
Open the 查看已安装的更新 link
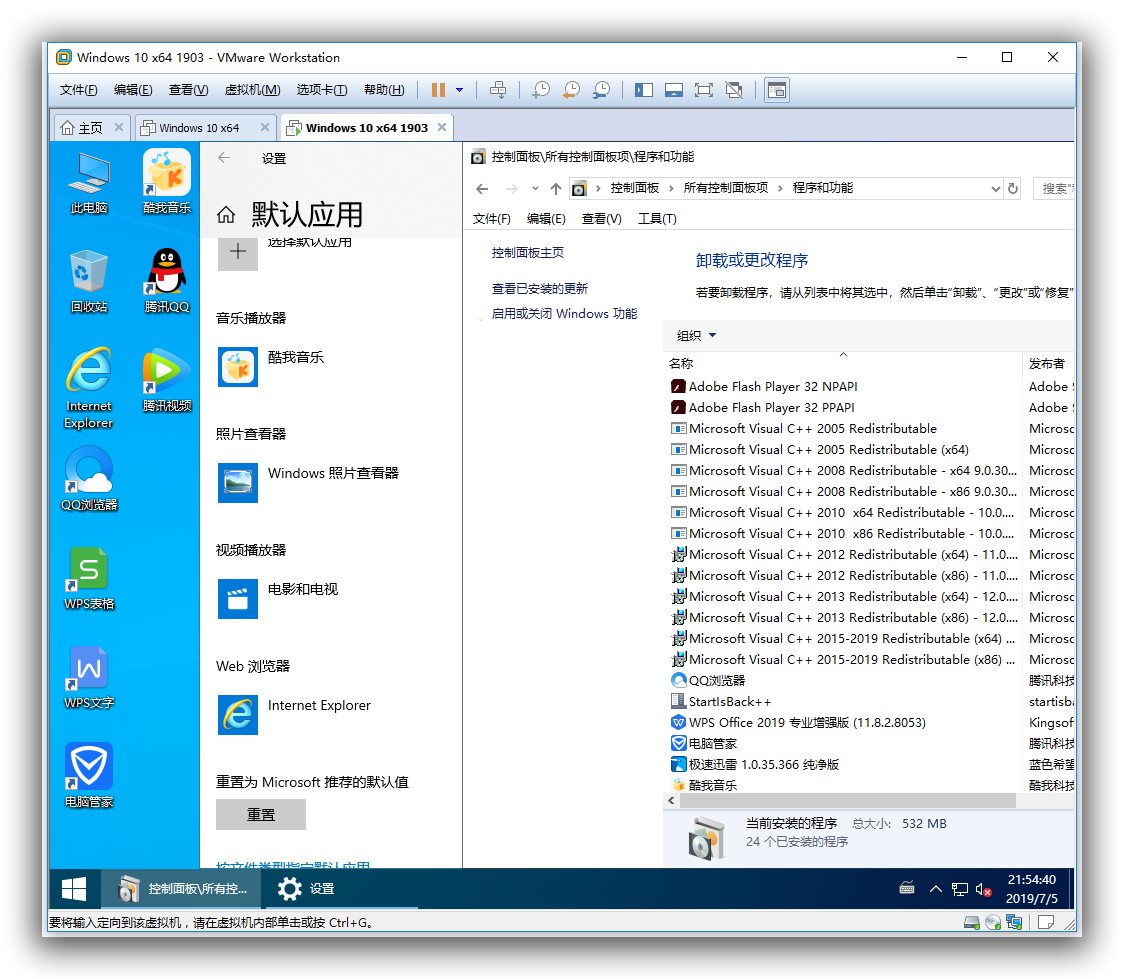click(540, 288)
